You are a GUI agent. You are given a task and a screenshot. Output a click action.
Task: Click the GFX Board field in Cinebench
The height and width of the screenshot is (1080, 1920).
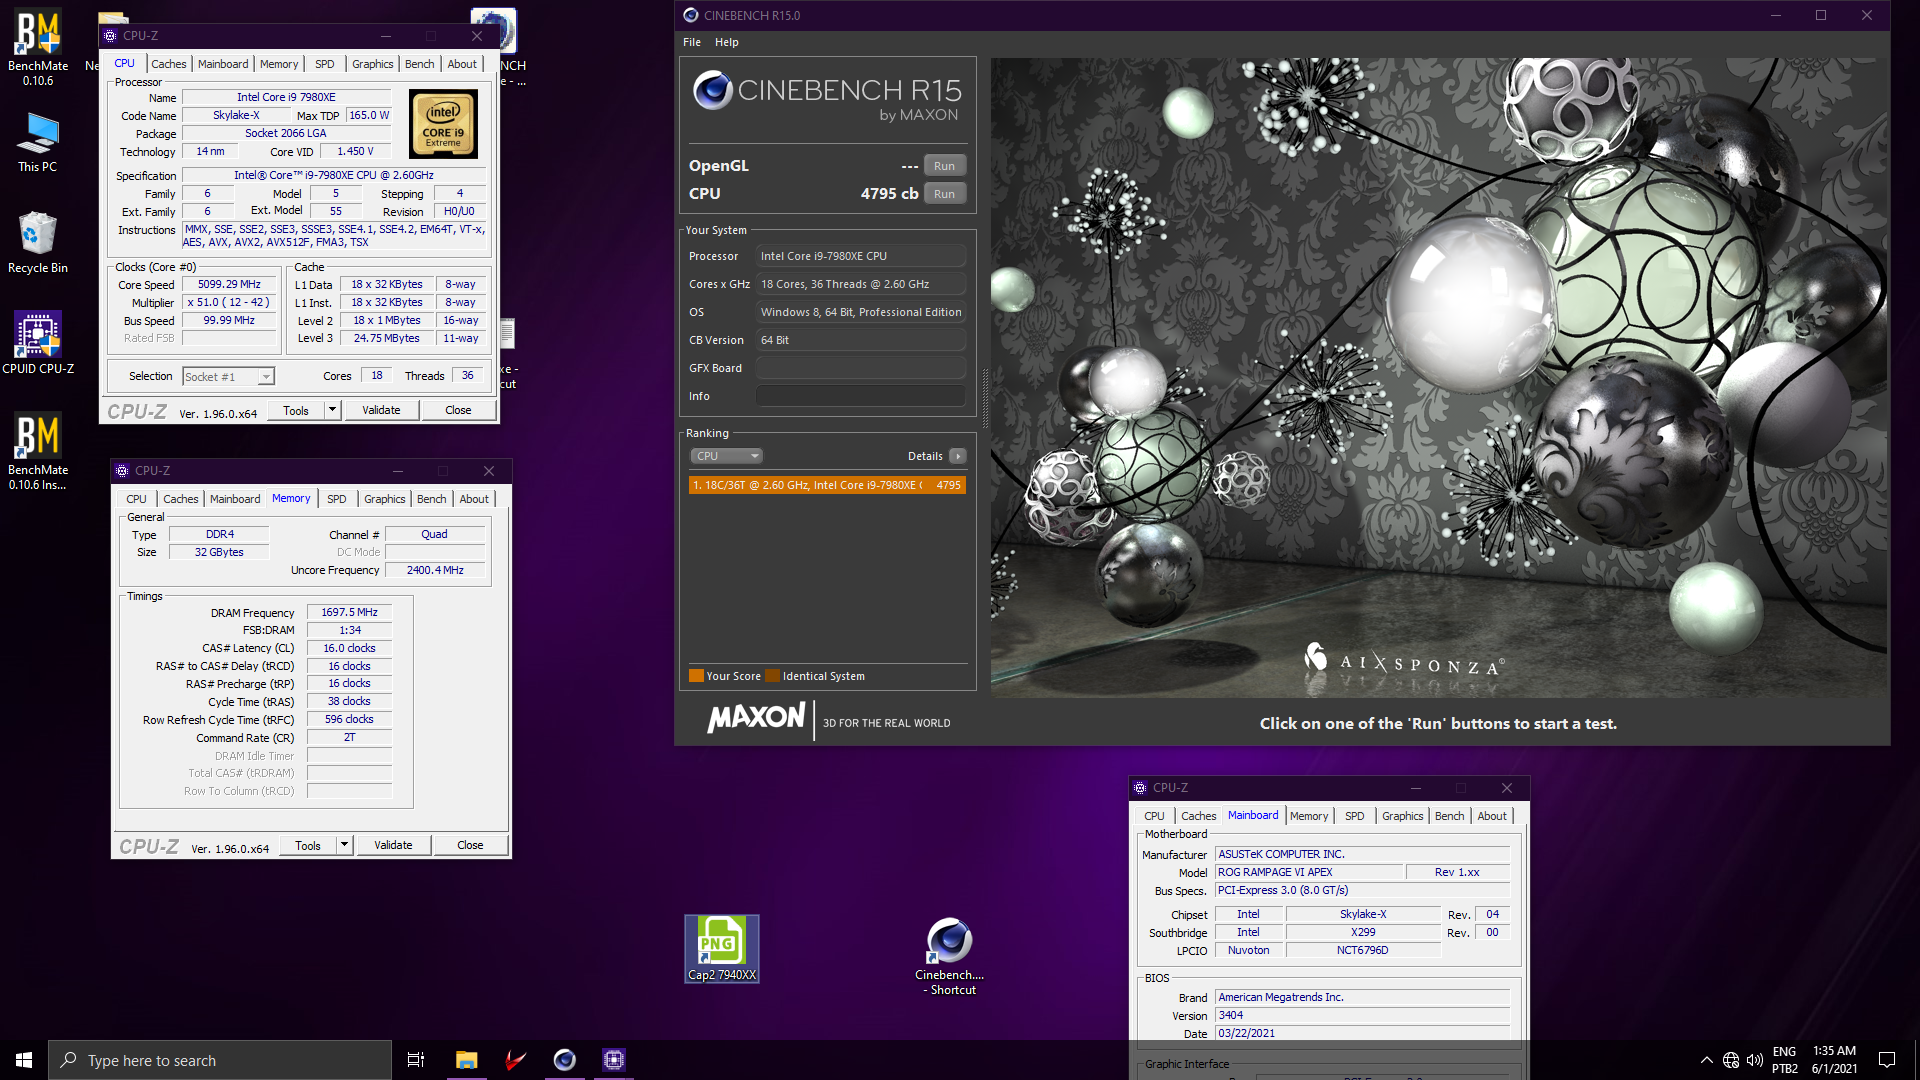860,368
